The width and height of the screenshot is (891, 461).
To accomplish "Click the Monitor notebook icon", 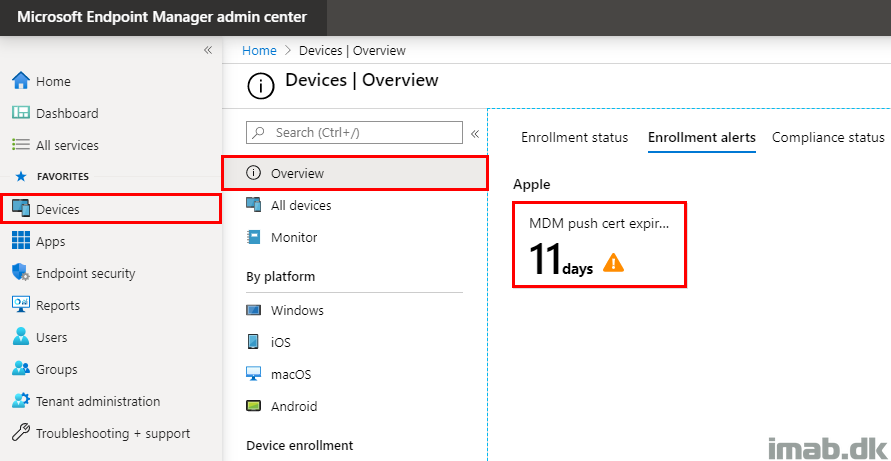I will tap(254, 237).
